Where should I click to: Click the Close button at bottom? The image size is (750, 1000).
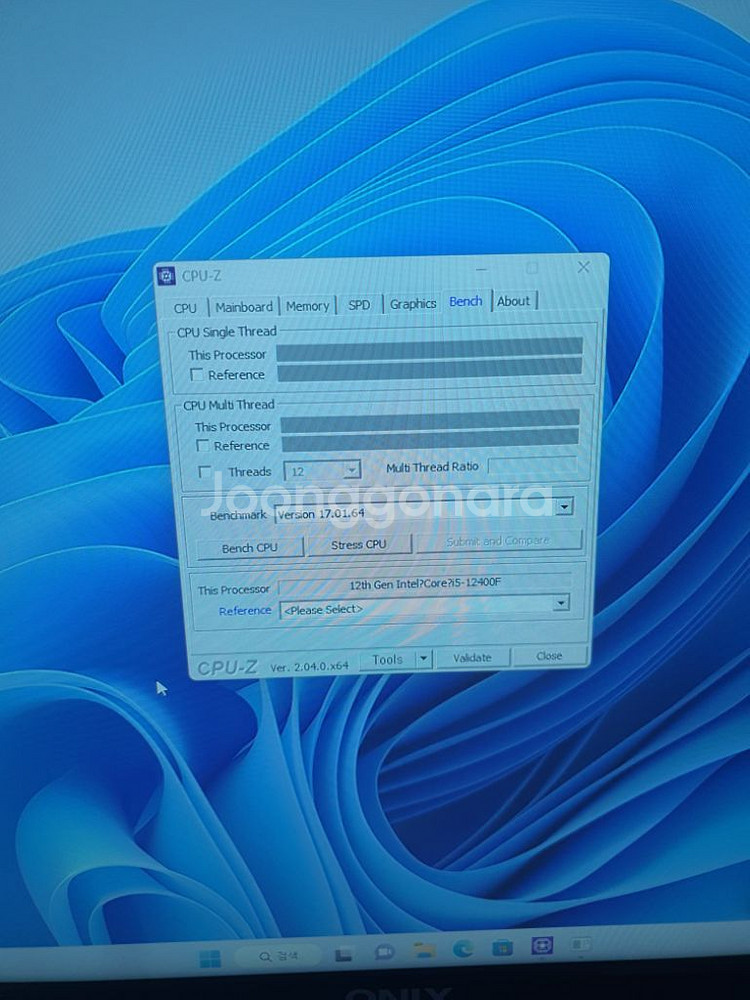pos(549,656)
